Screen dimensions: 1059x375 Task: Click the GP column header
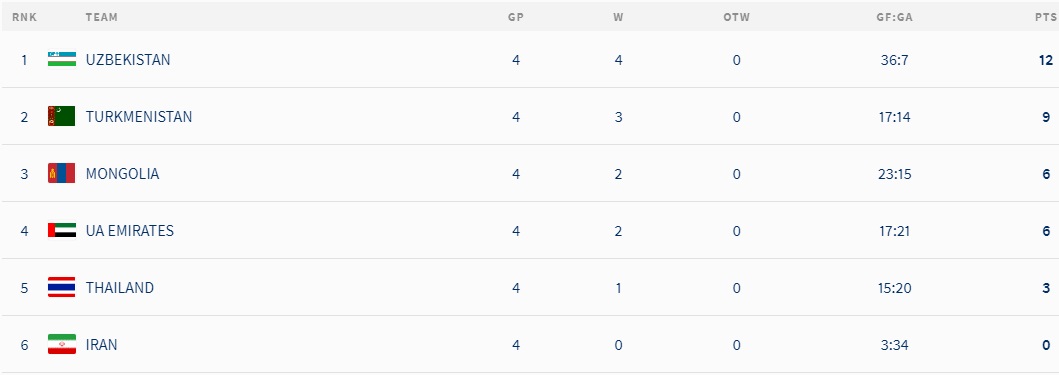tap(516, 18)
